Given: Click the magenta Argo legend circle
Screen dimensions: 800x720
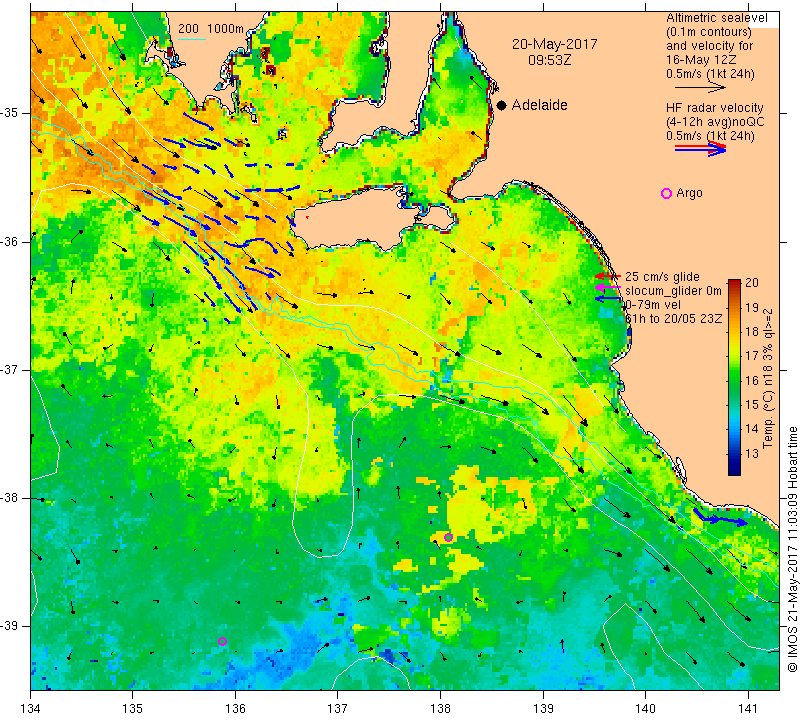Looking at the screenshot, I should 666,193.
